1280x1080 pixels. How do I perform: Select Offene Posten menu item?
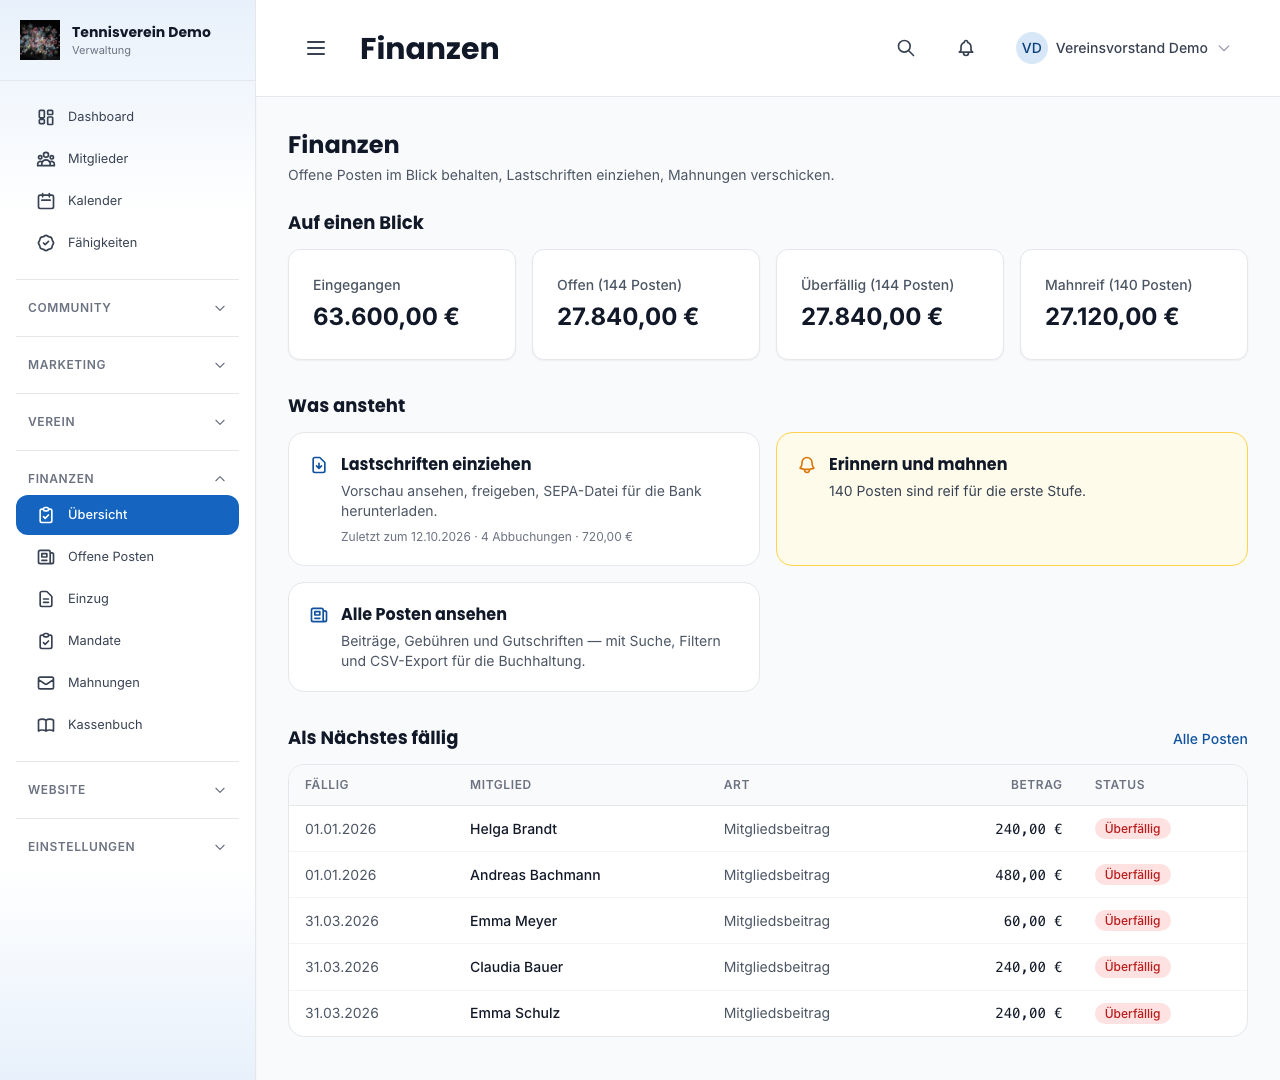127,557
